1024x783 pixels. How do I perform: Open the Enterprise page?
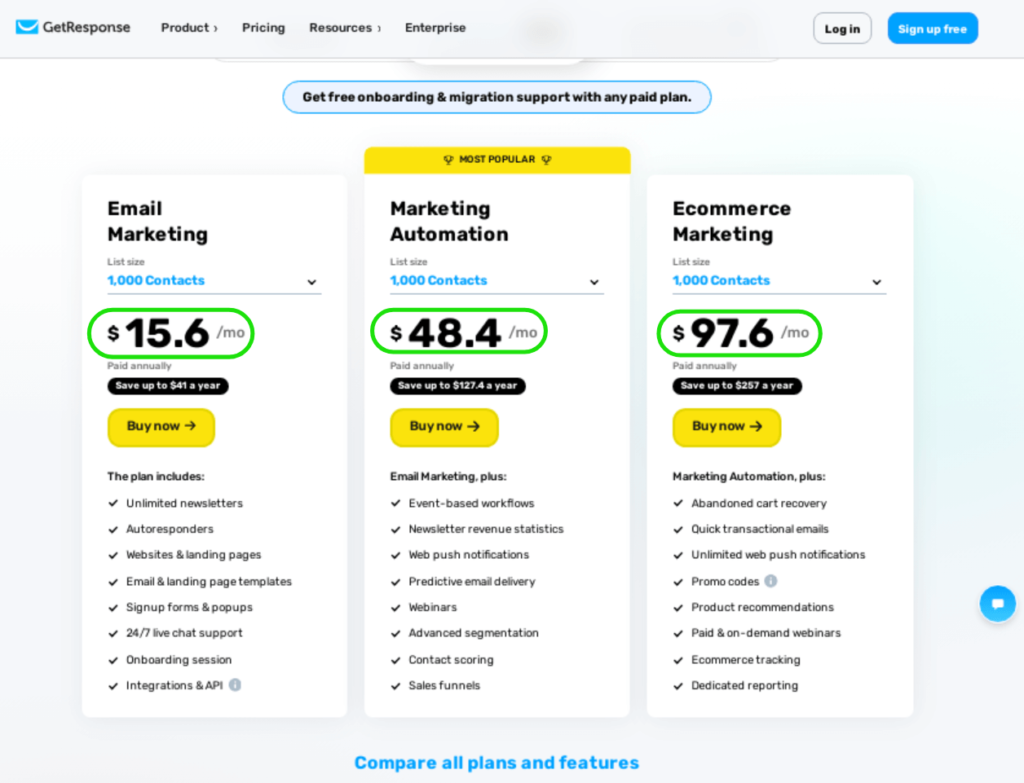pos(435,27)
